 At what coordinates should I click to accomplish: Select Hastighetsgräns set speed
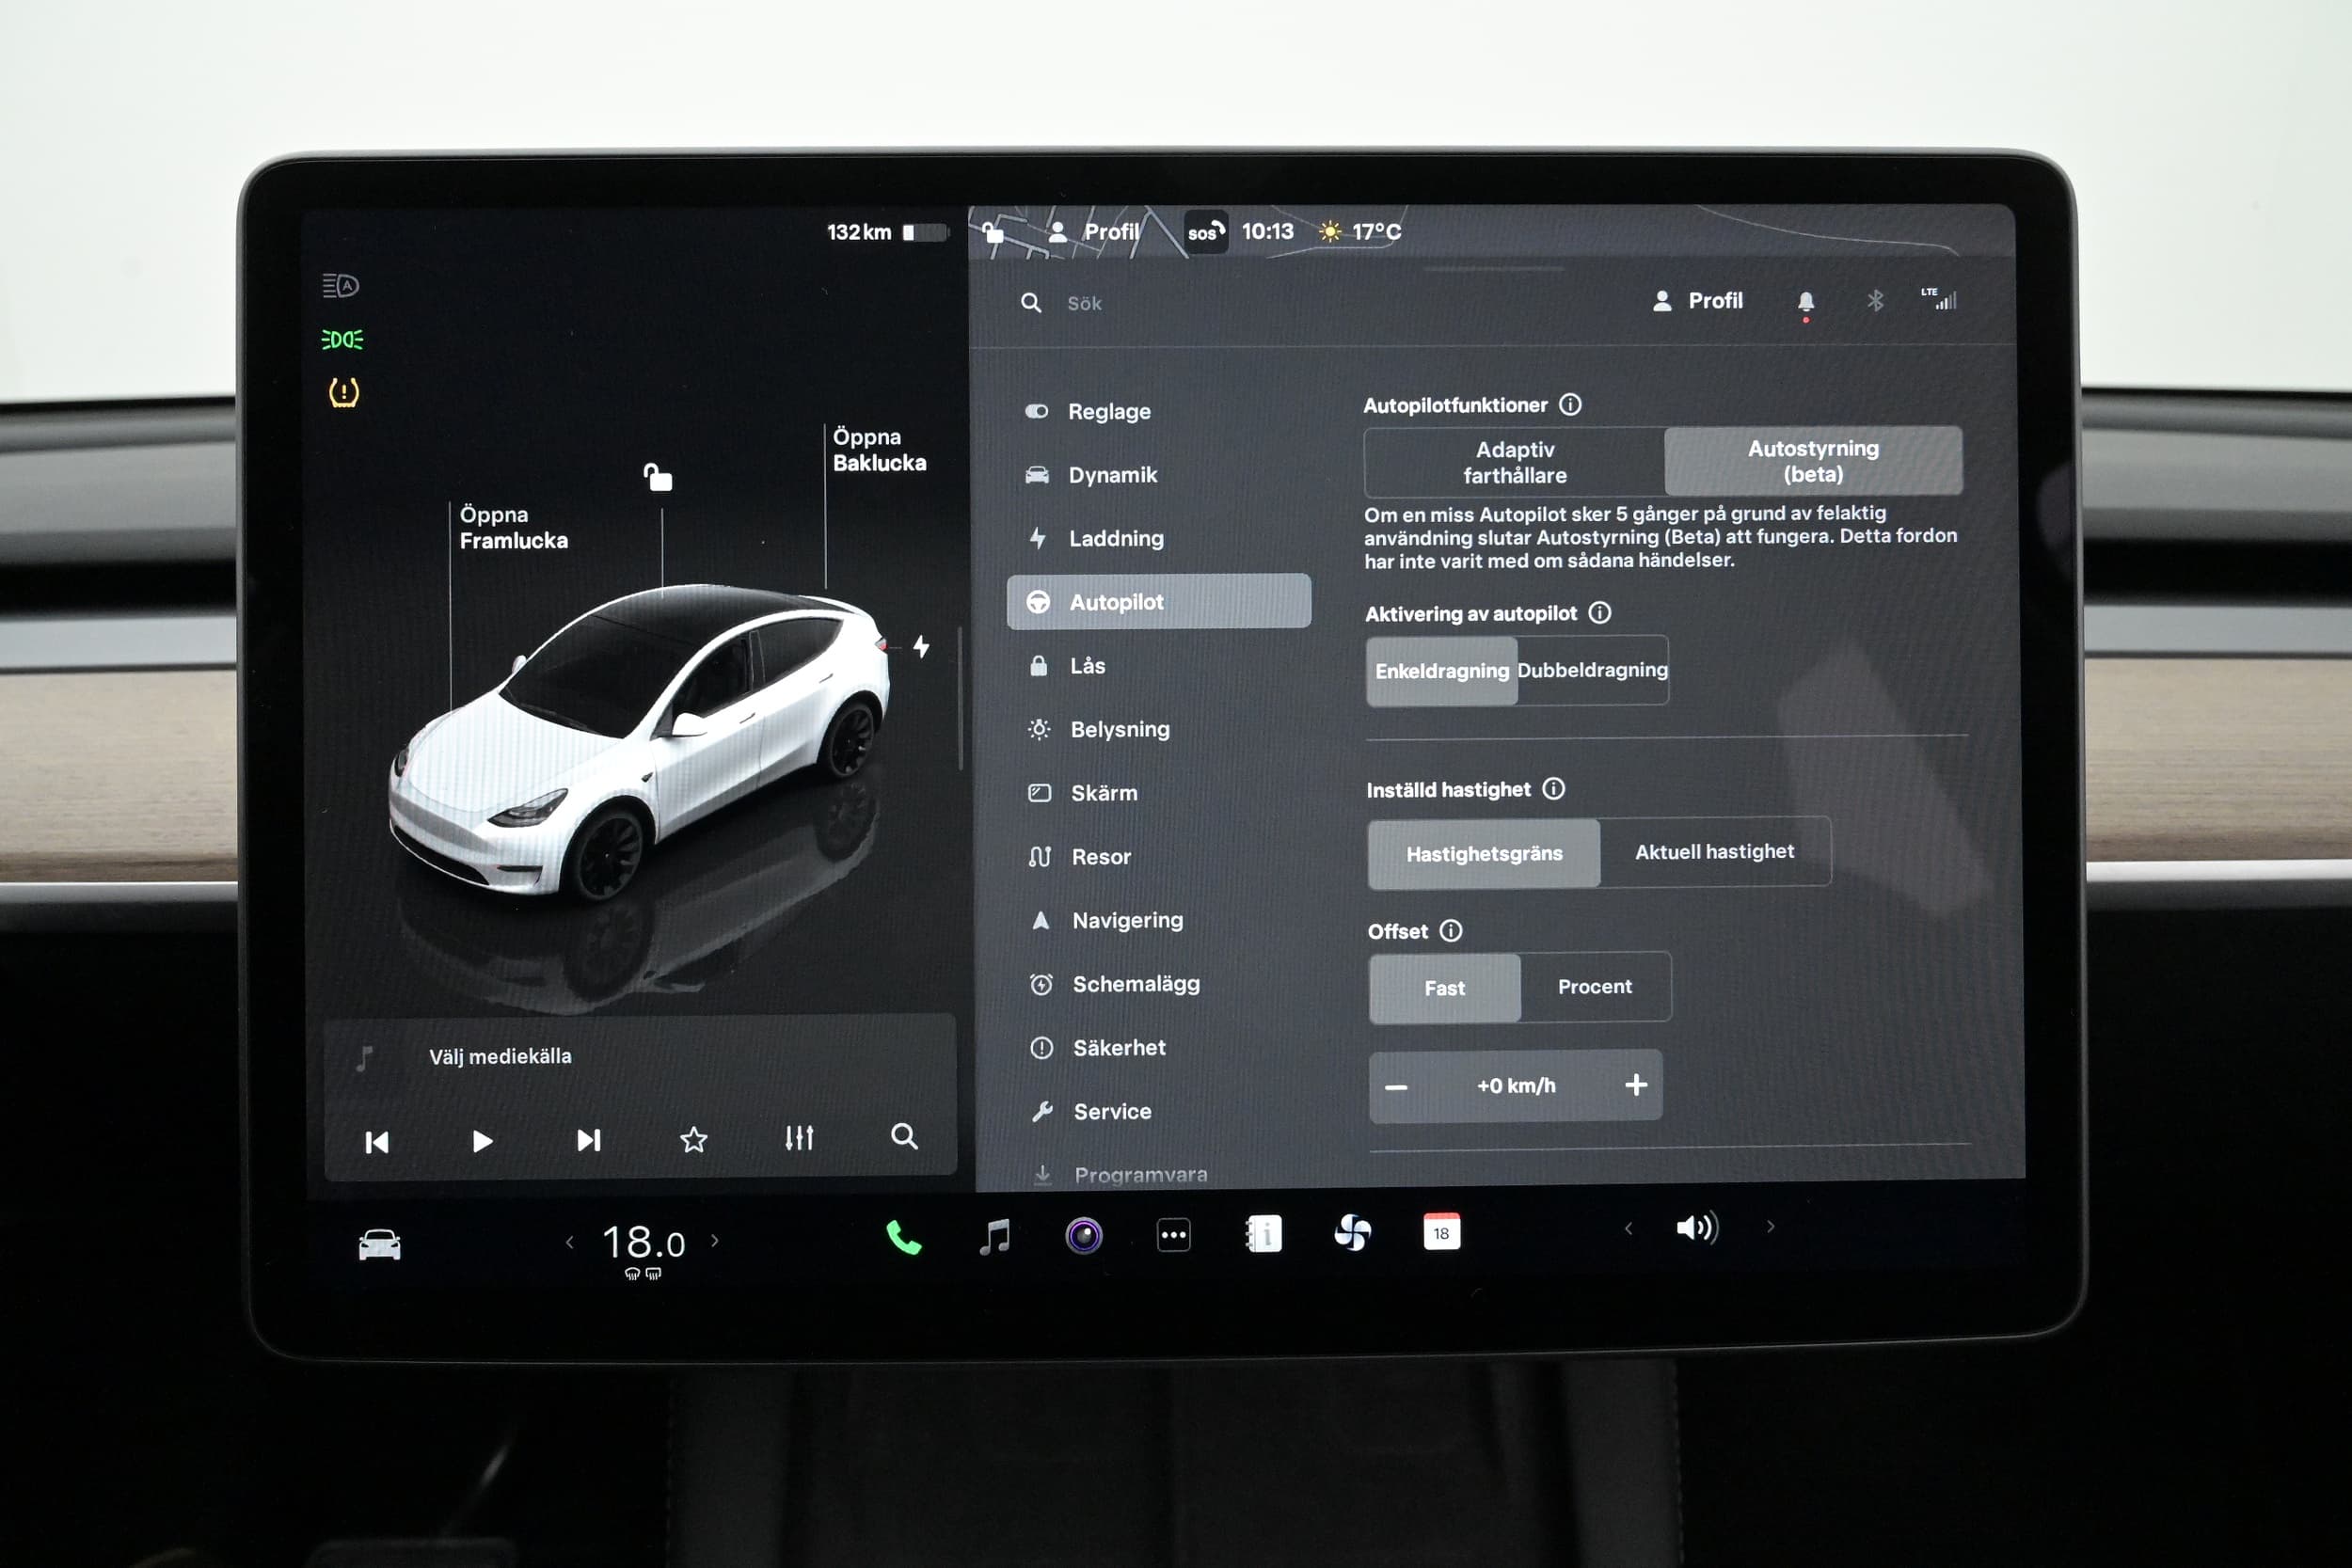click(x=1484, y=853)
